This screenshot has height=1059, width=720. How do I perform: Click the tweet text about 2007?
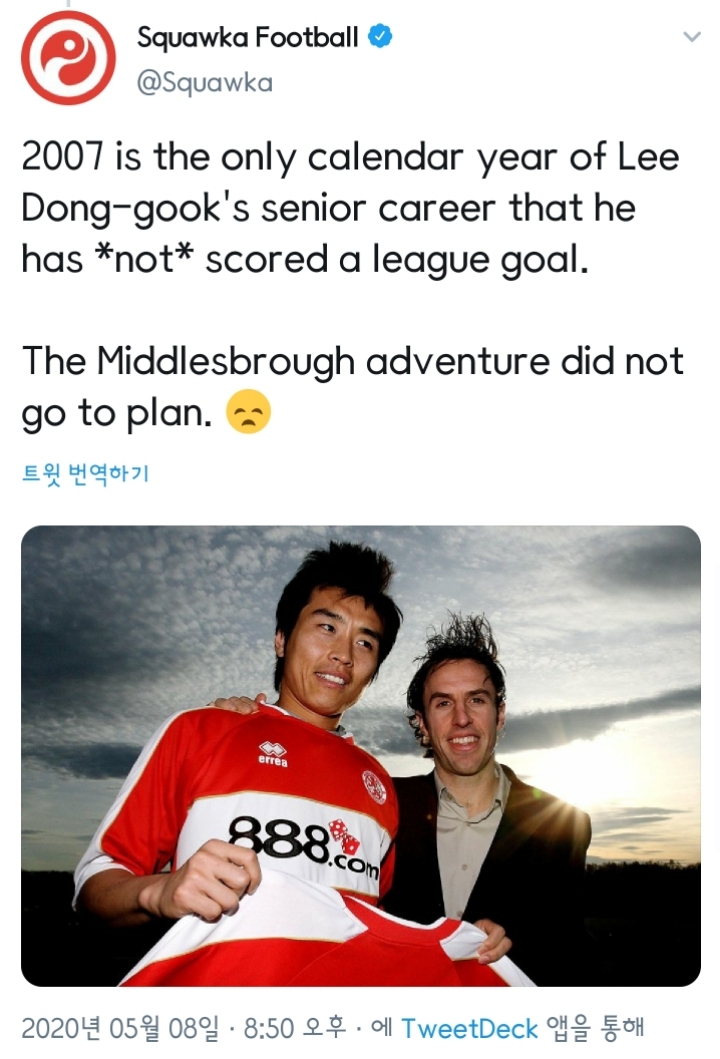tap(350, 208)
